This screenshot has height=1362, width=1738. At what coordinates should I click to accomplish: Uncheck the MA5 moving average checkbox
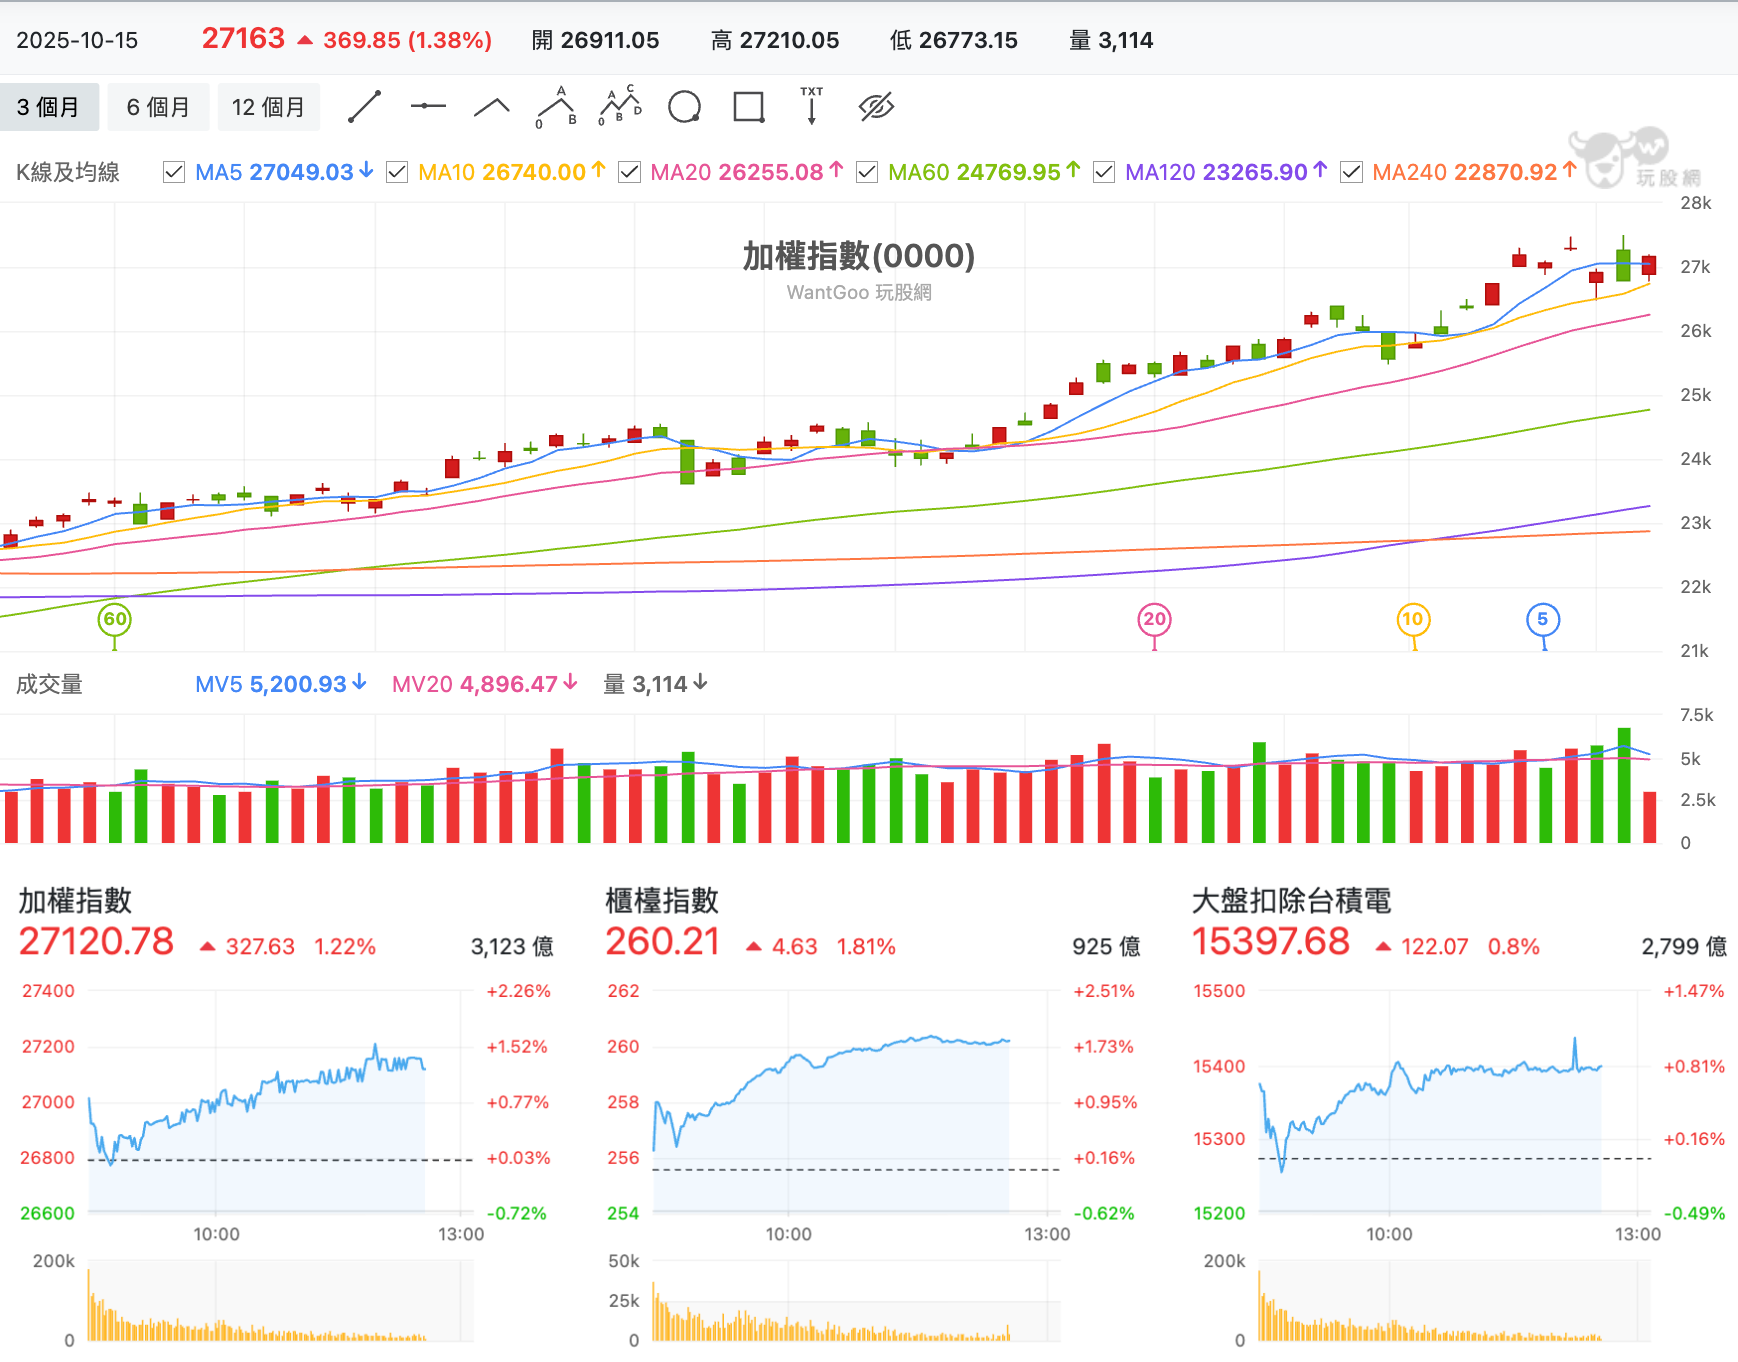pos(174,172)
